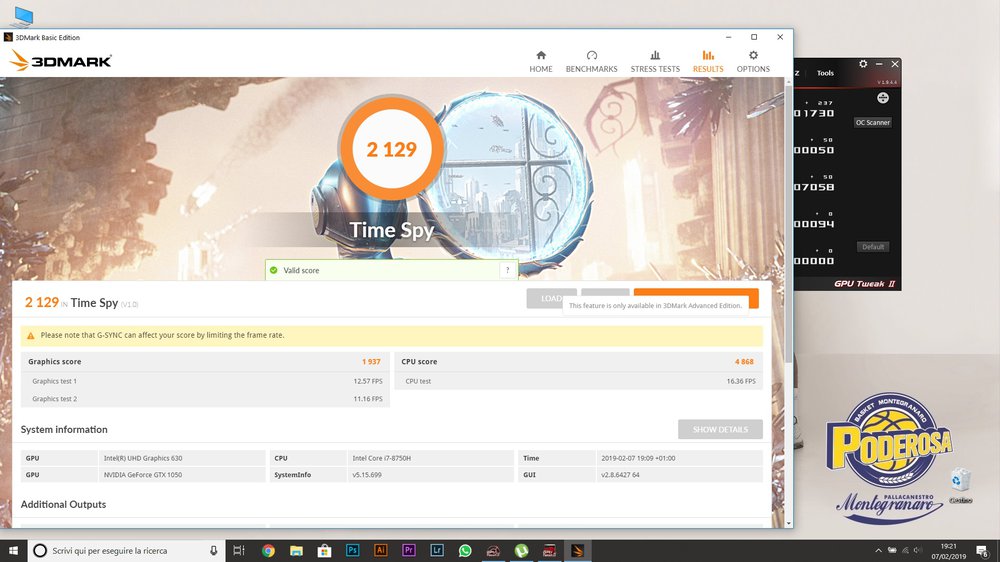Screen dimensions: 1000x562
Task: Go to the Benchmarks section
Action: tap(591, 61)
